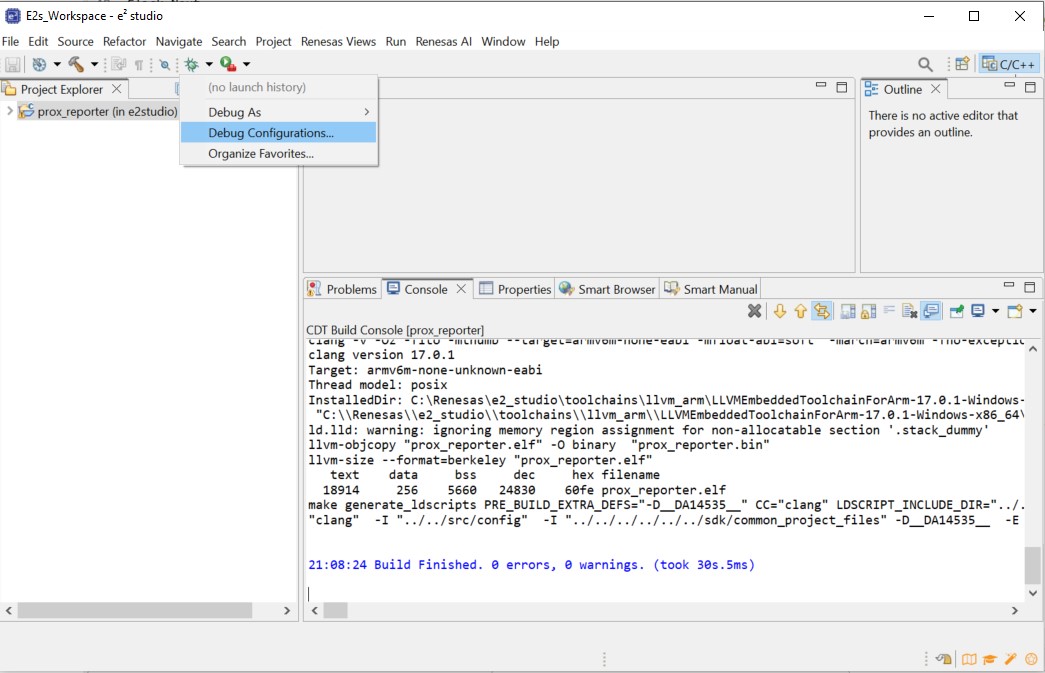Select Debug Configurations... menu entry

(279, 133)
